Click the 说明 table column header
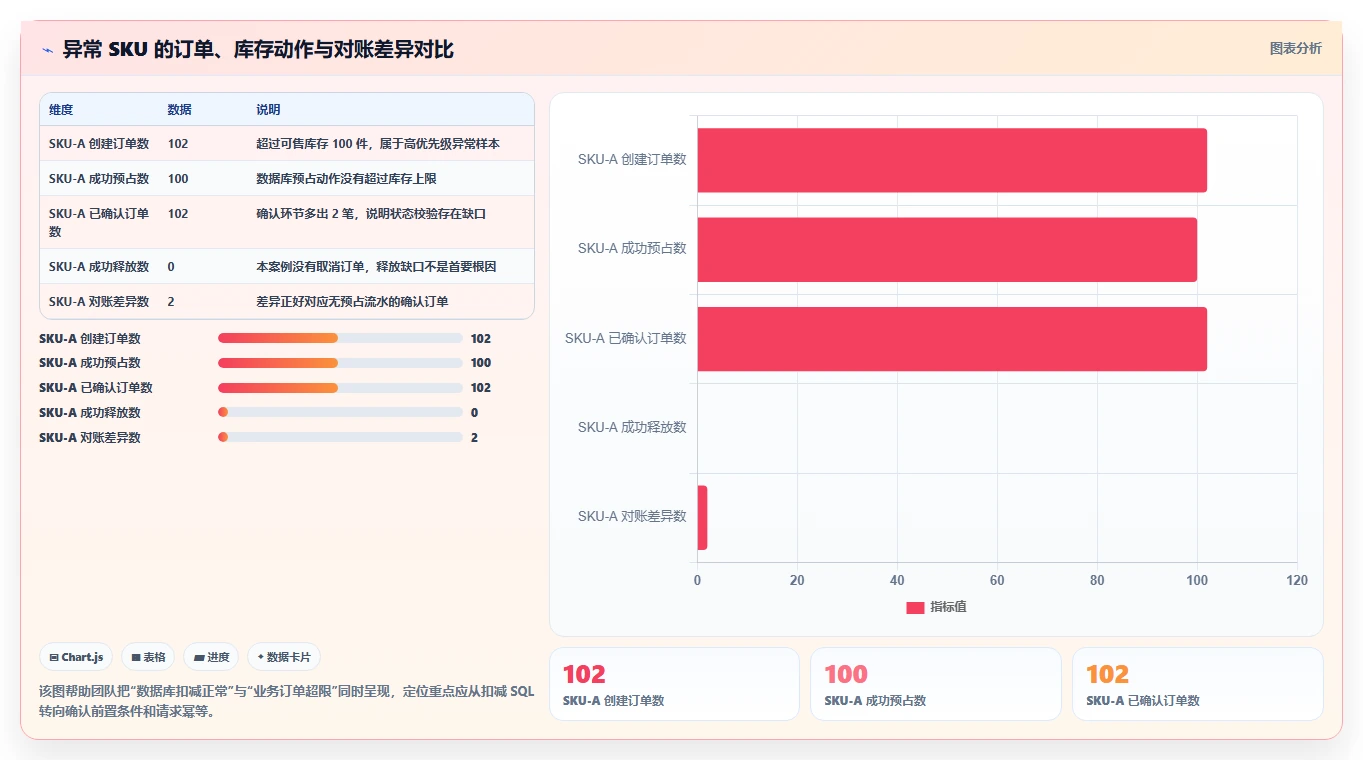This screenshot has width=1363, height=760. click(268, 110)
